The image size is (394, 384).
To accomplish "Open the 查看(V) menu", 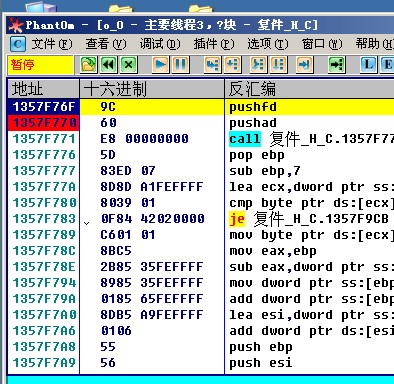I will pyautogui.click(x=106, y=44).
